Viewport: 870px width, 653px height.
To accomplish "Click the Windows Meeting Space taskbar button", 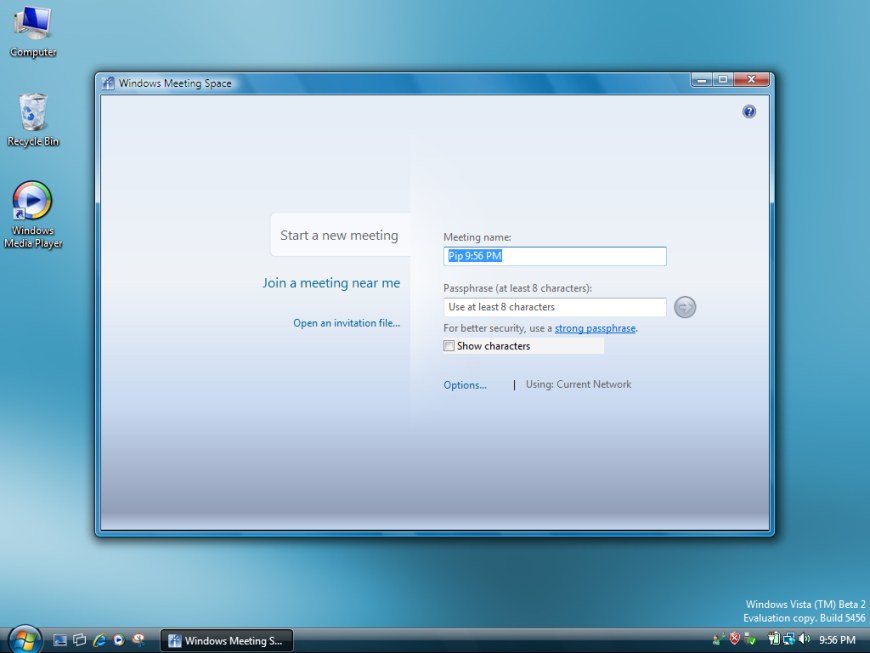I will 226,641.
